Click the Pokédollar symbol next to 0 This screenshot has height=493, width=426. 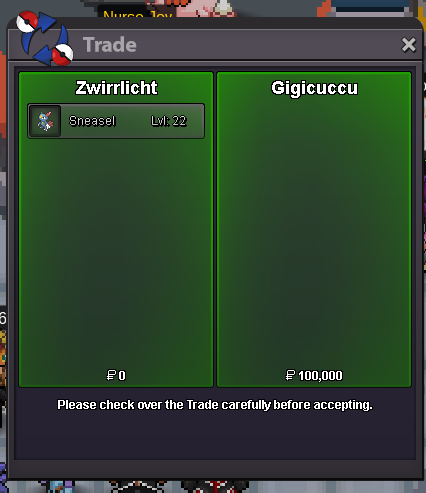(x=111, y=375)
